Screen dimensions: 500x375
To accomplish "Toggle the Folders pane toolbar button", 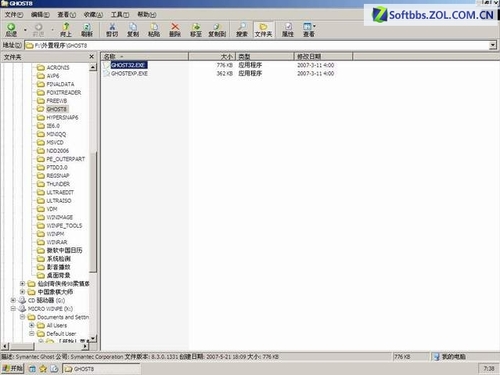I will (263, 30).
